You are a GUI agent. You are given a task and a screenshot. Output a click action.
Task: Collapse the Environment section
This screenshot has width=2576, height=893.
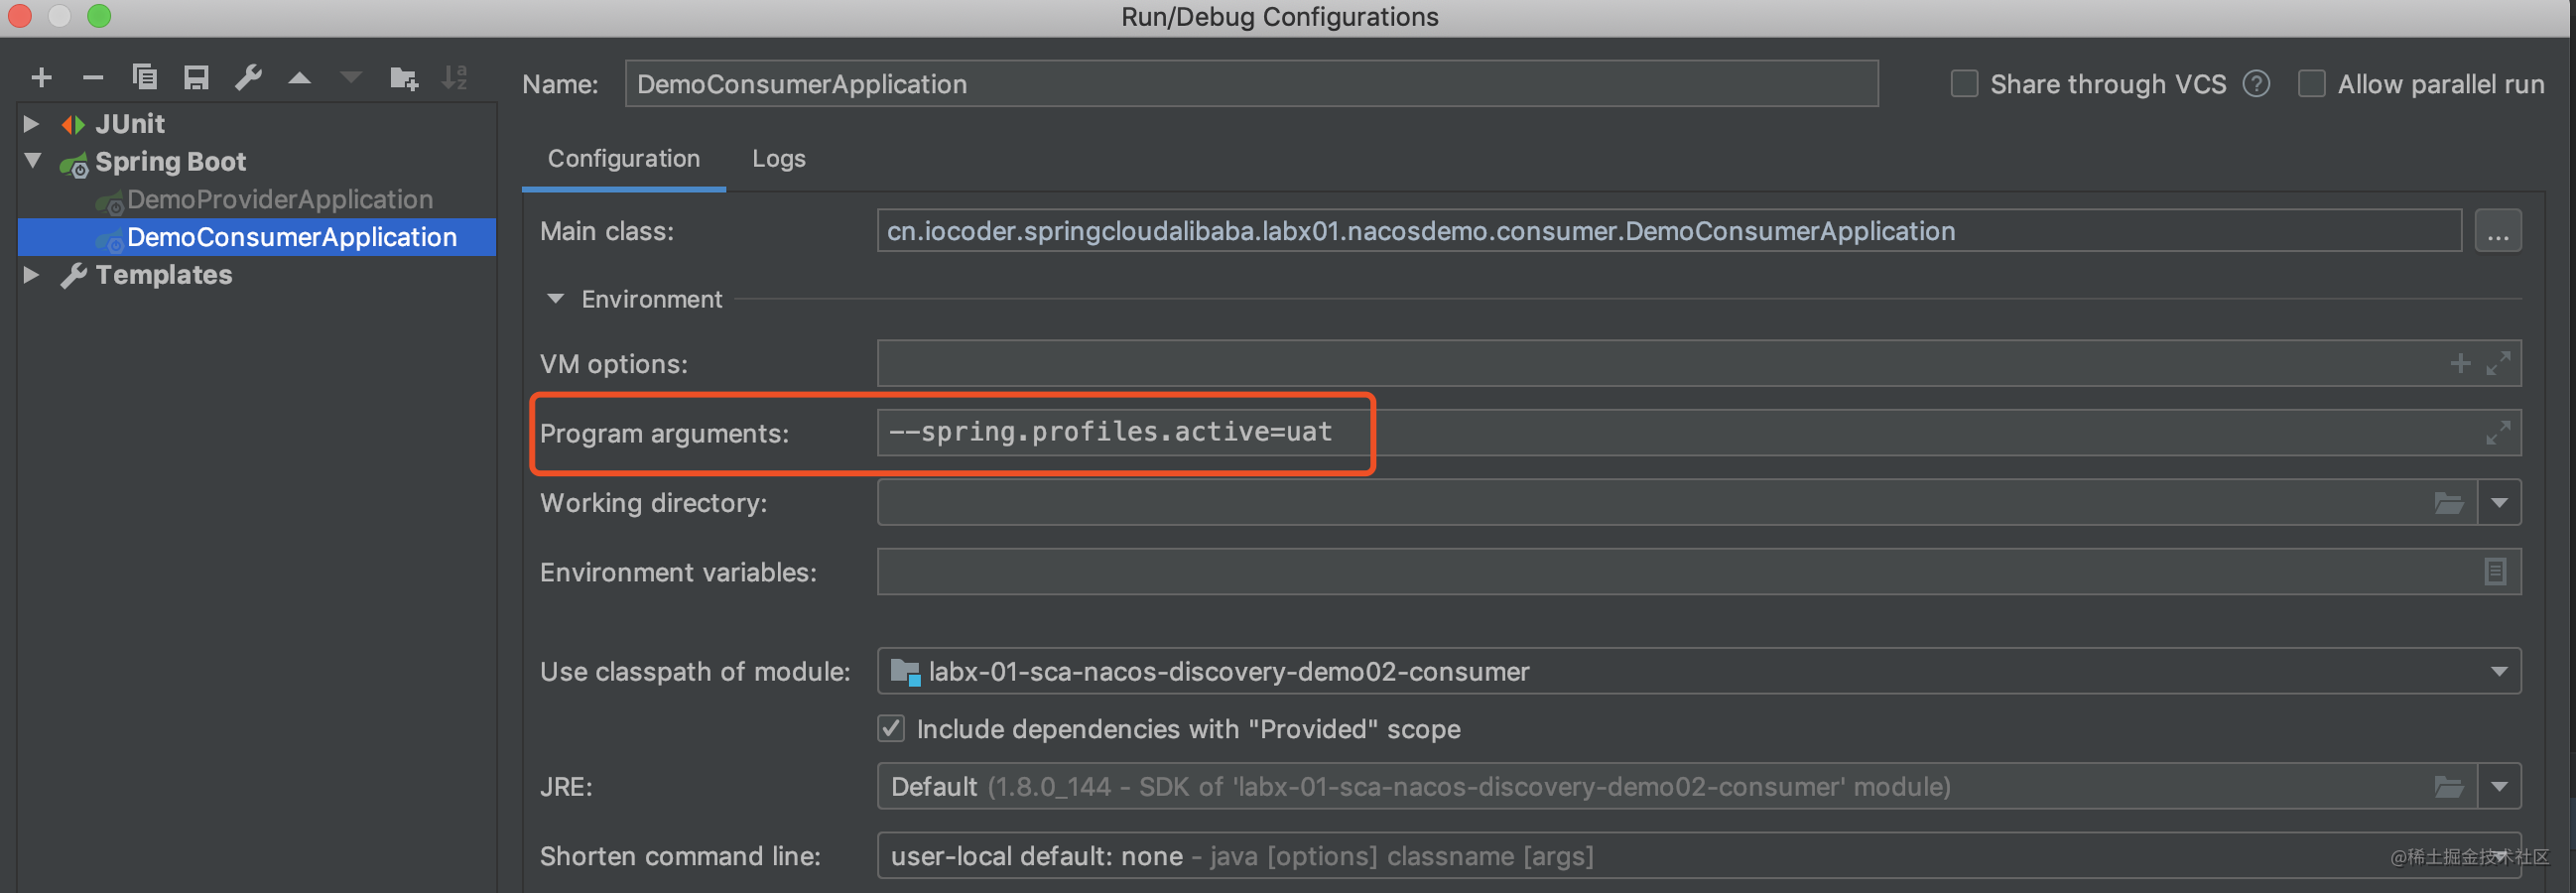tap(556, 299)
